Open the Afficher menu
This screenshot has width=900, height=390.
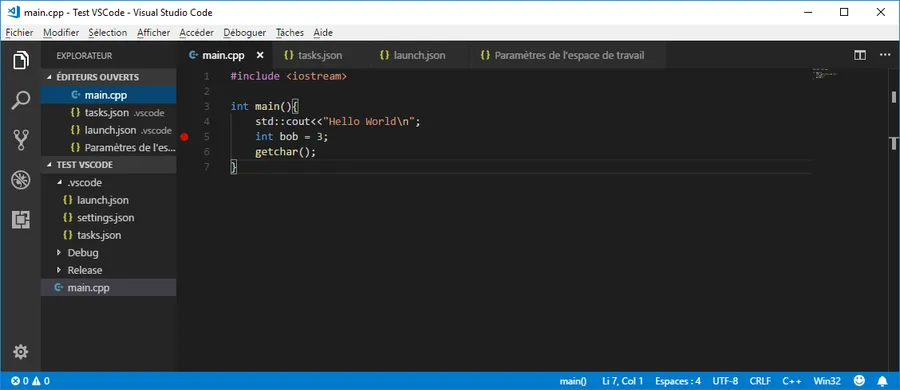[153, 33]
